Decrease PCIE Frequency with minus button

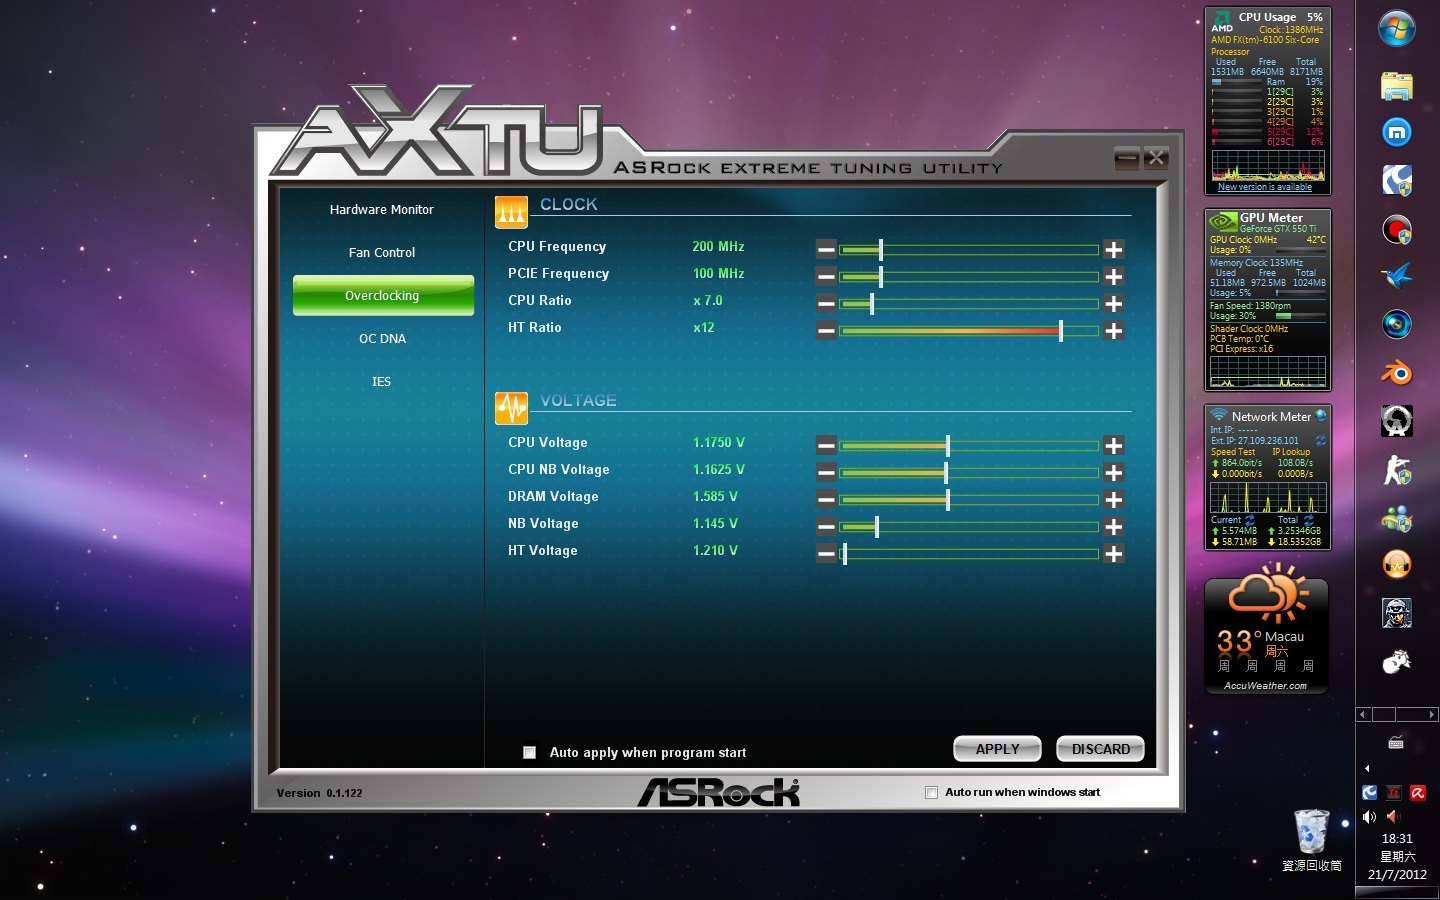click(x=826, y=276)
